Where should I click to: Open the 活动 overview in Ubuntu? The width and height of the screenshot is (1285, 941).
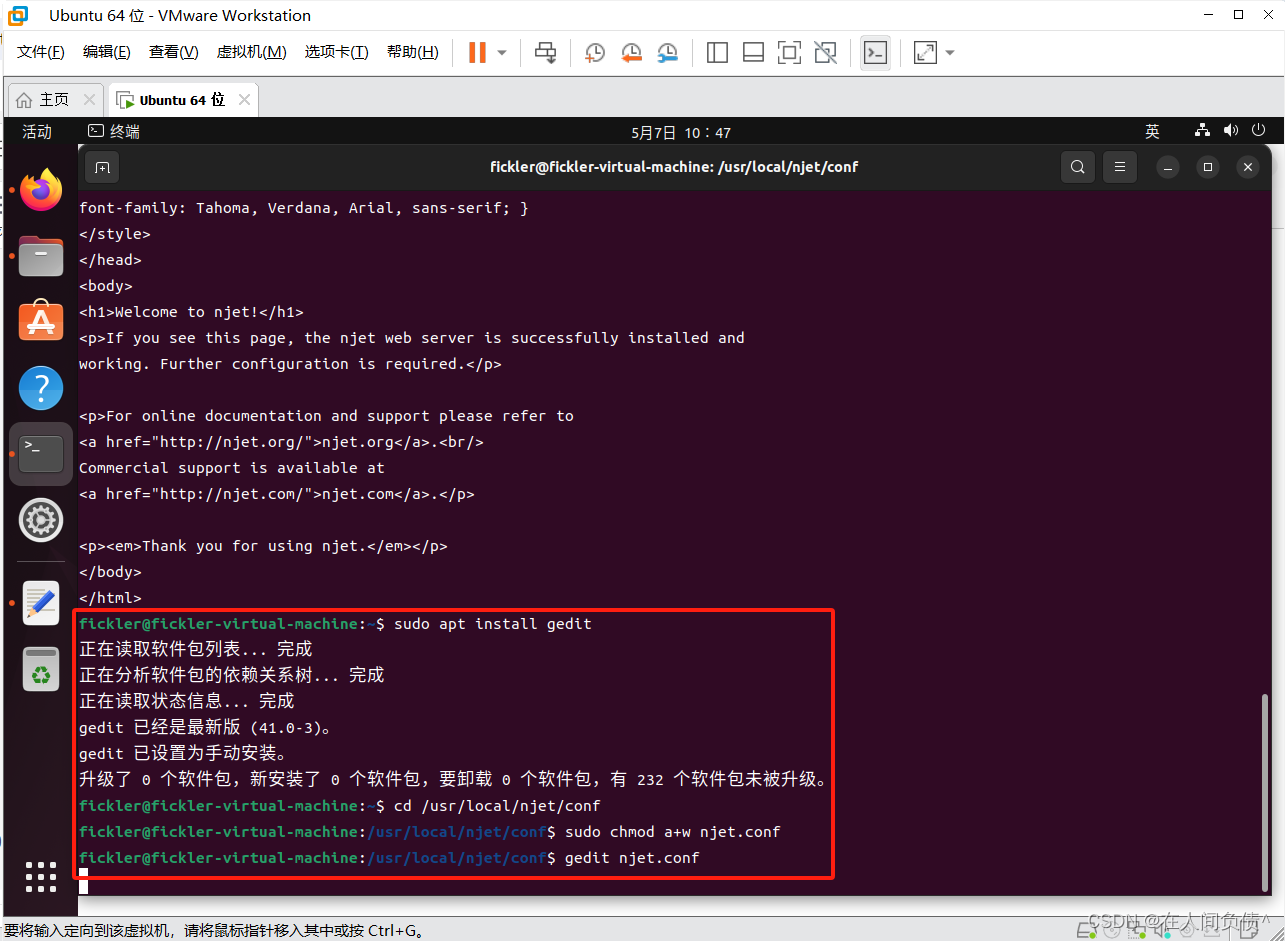coord(37,132)
